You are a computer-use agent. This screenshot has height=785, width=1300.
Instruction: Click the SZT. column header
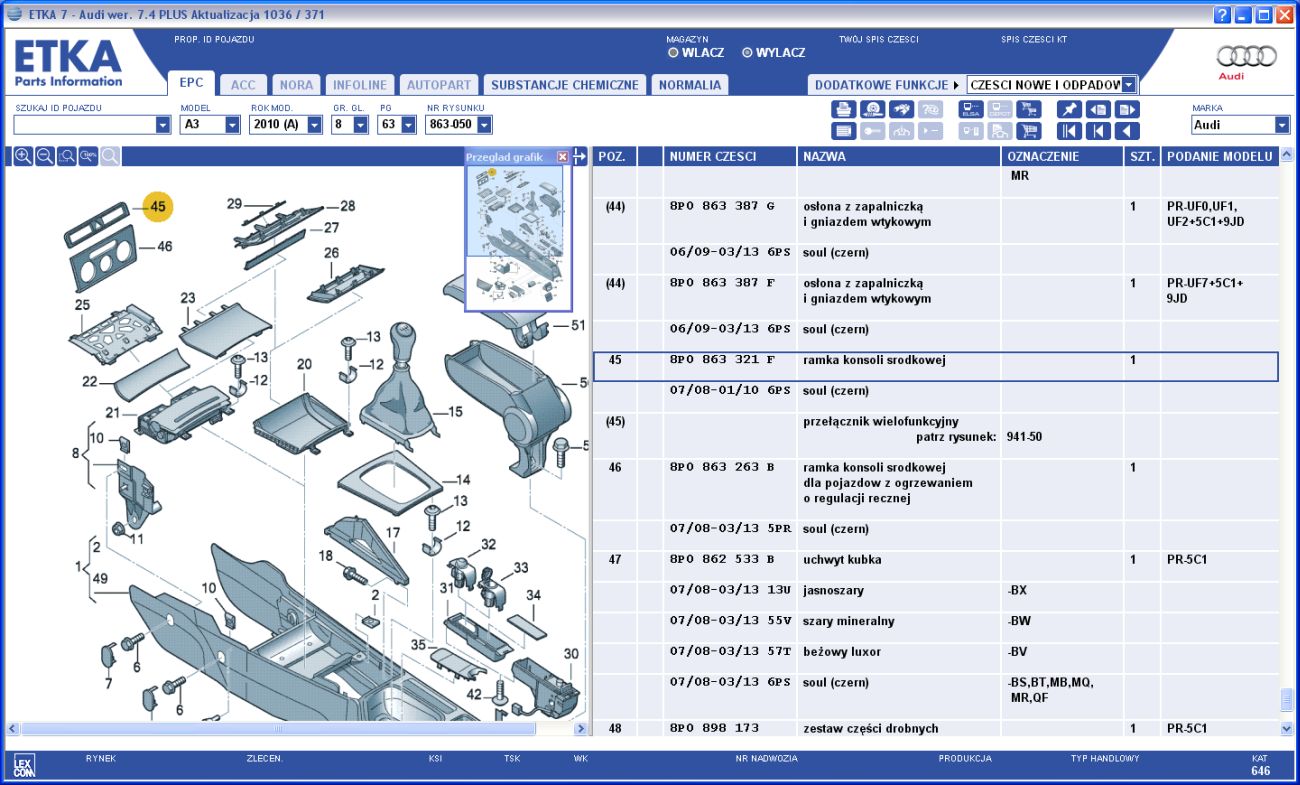coord(1143,156)
